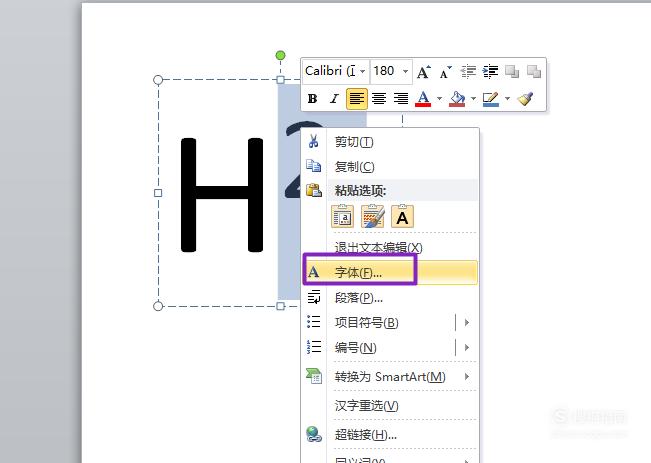
Task: Select 退出文本编辑(X) menu entry
Action: [x=390, y=247]
